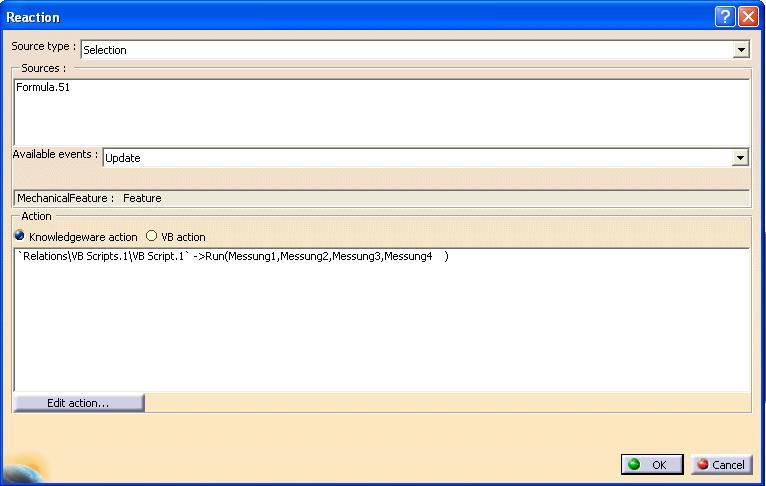The height and width of the screenshot is (486, 766).
Task: Click inside the action script text area
Action: coord(382,320)
